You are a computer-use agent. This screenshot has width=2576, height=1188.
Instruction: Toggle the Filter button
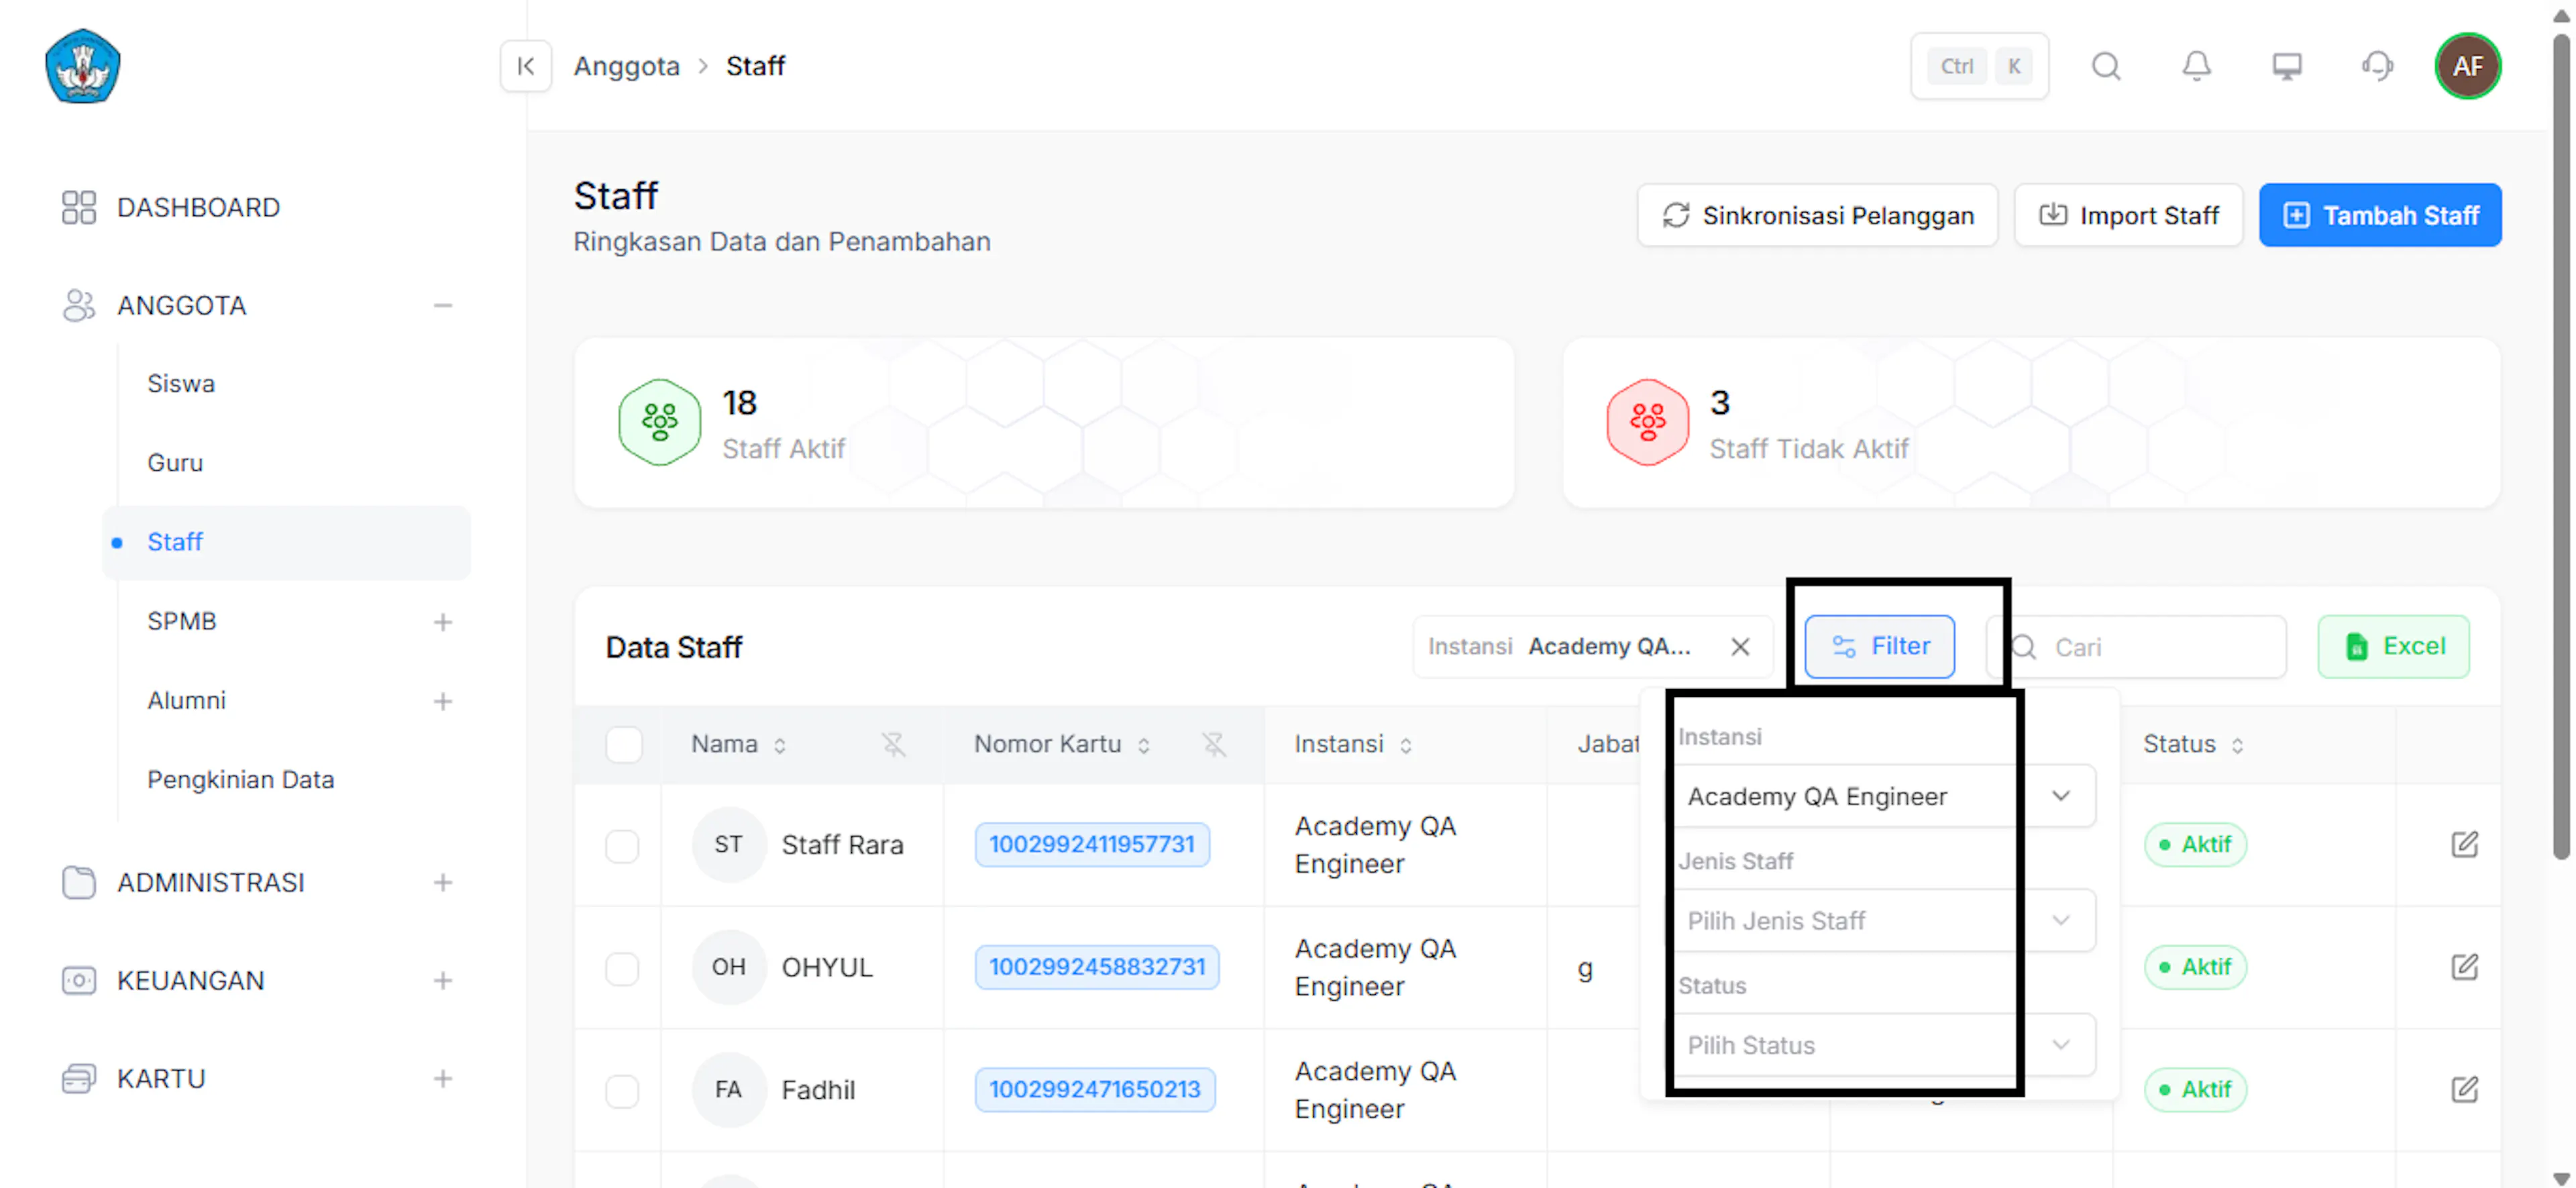(x=1879, y=646)
